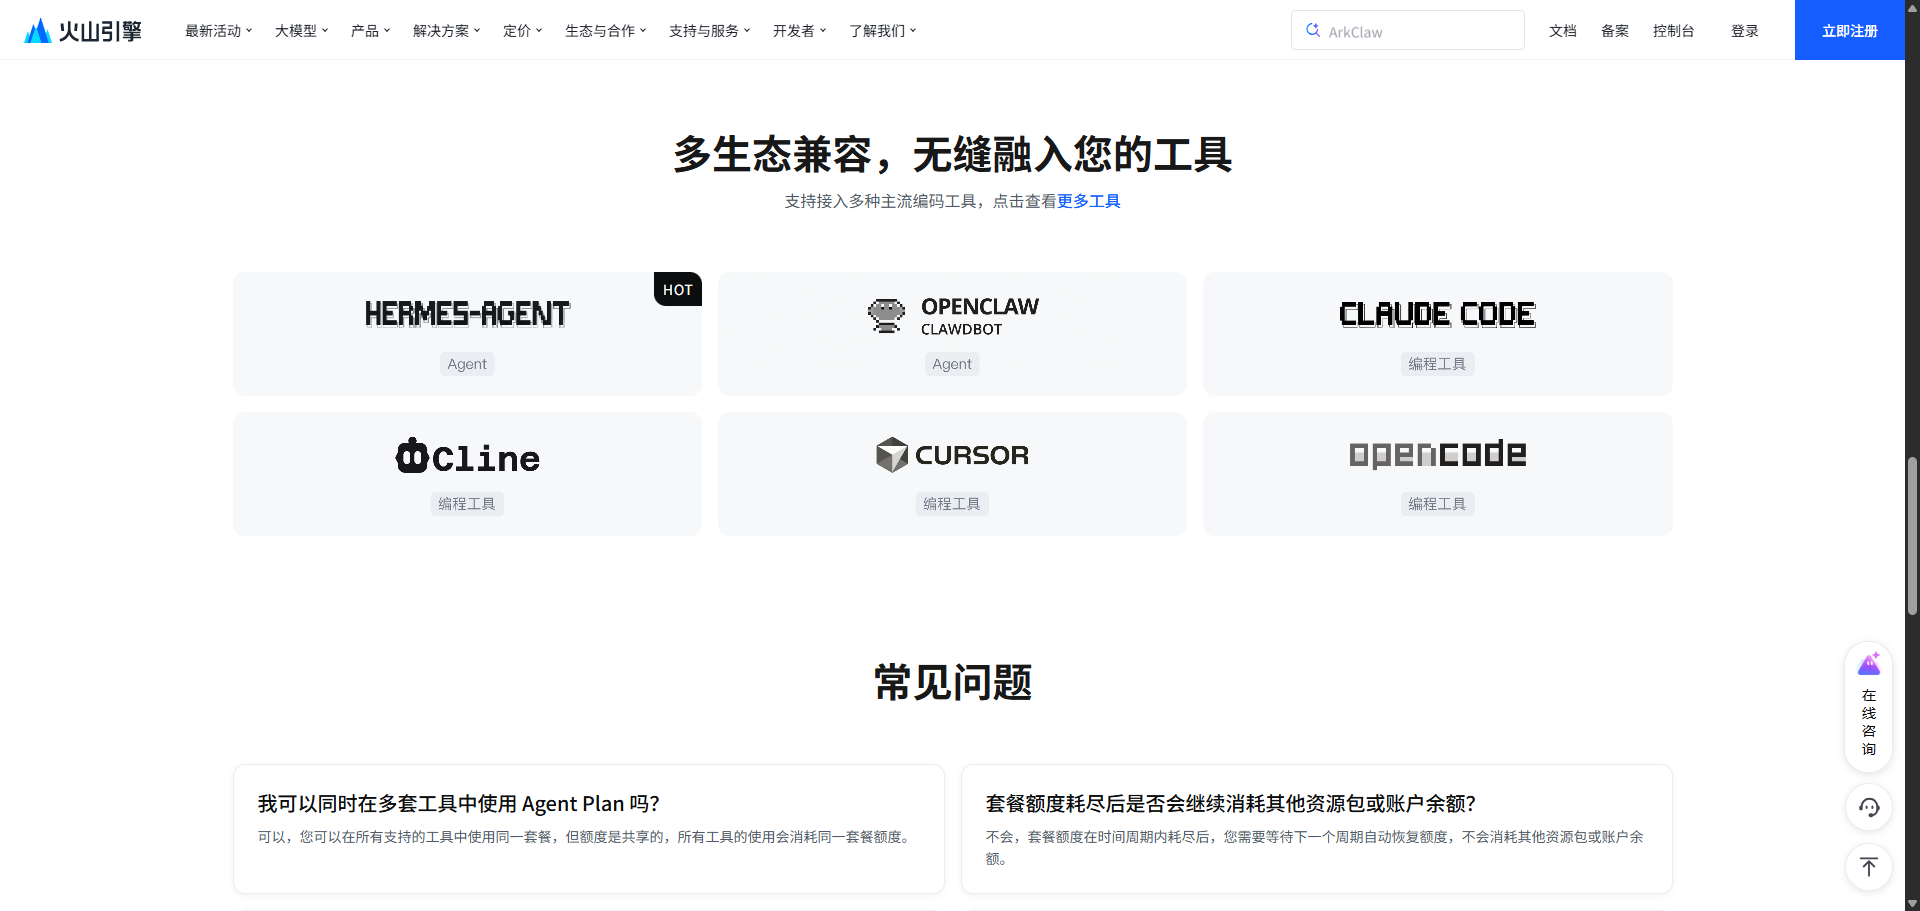This screenshot has width=1920, height=911.
Task: Select the opencode card
Action: pos(1437,474)
